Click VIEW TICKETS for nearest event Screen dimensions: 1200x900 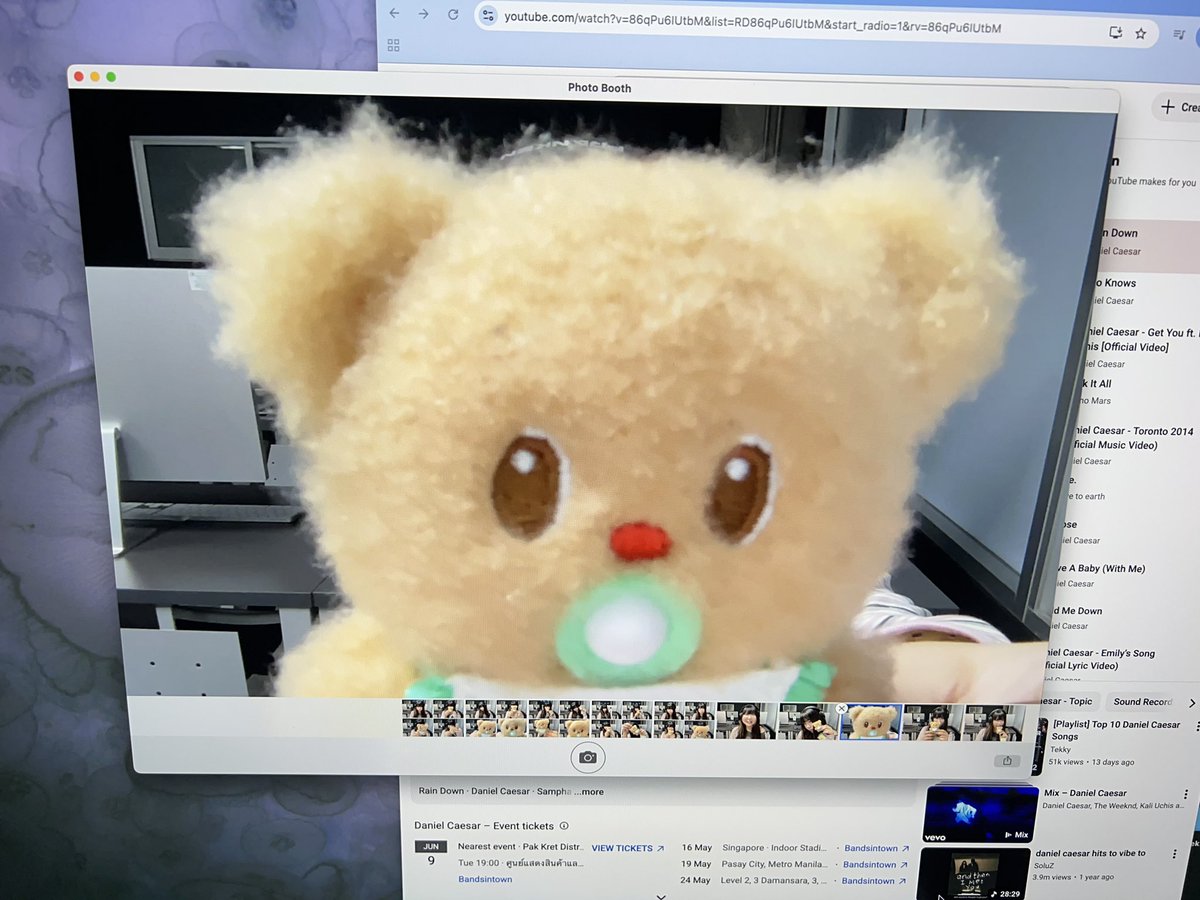(627, 848)
